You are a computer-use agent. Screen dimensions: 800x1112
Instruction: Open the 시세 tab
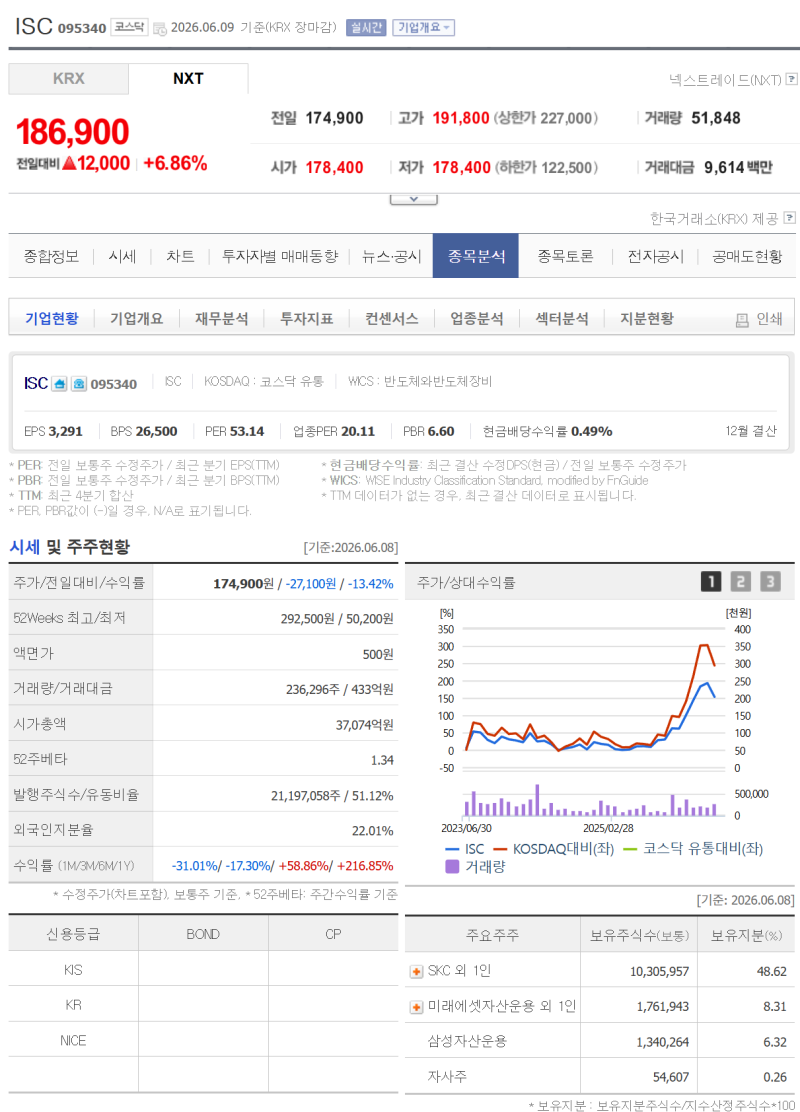coord(122,256)
